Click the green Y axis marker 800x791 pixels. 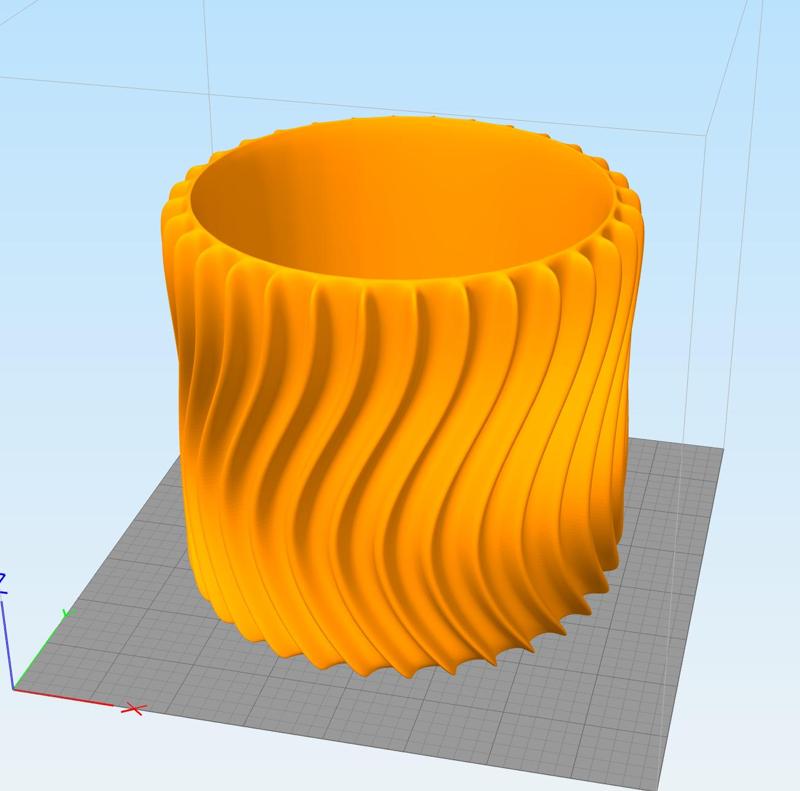pos(67,612)
